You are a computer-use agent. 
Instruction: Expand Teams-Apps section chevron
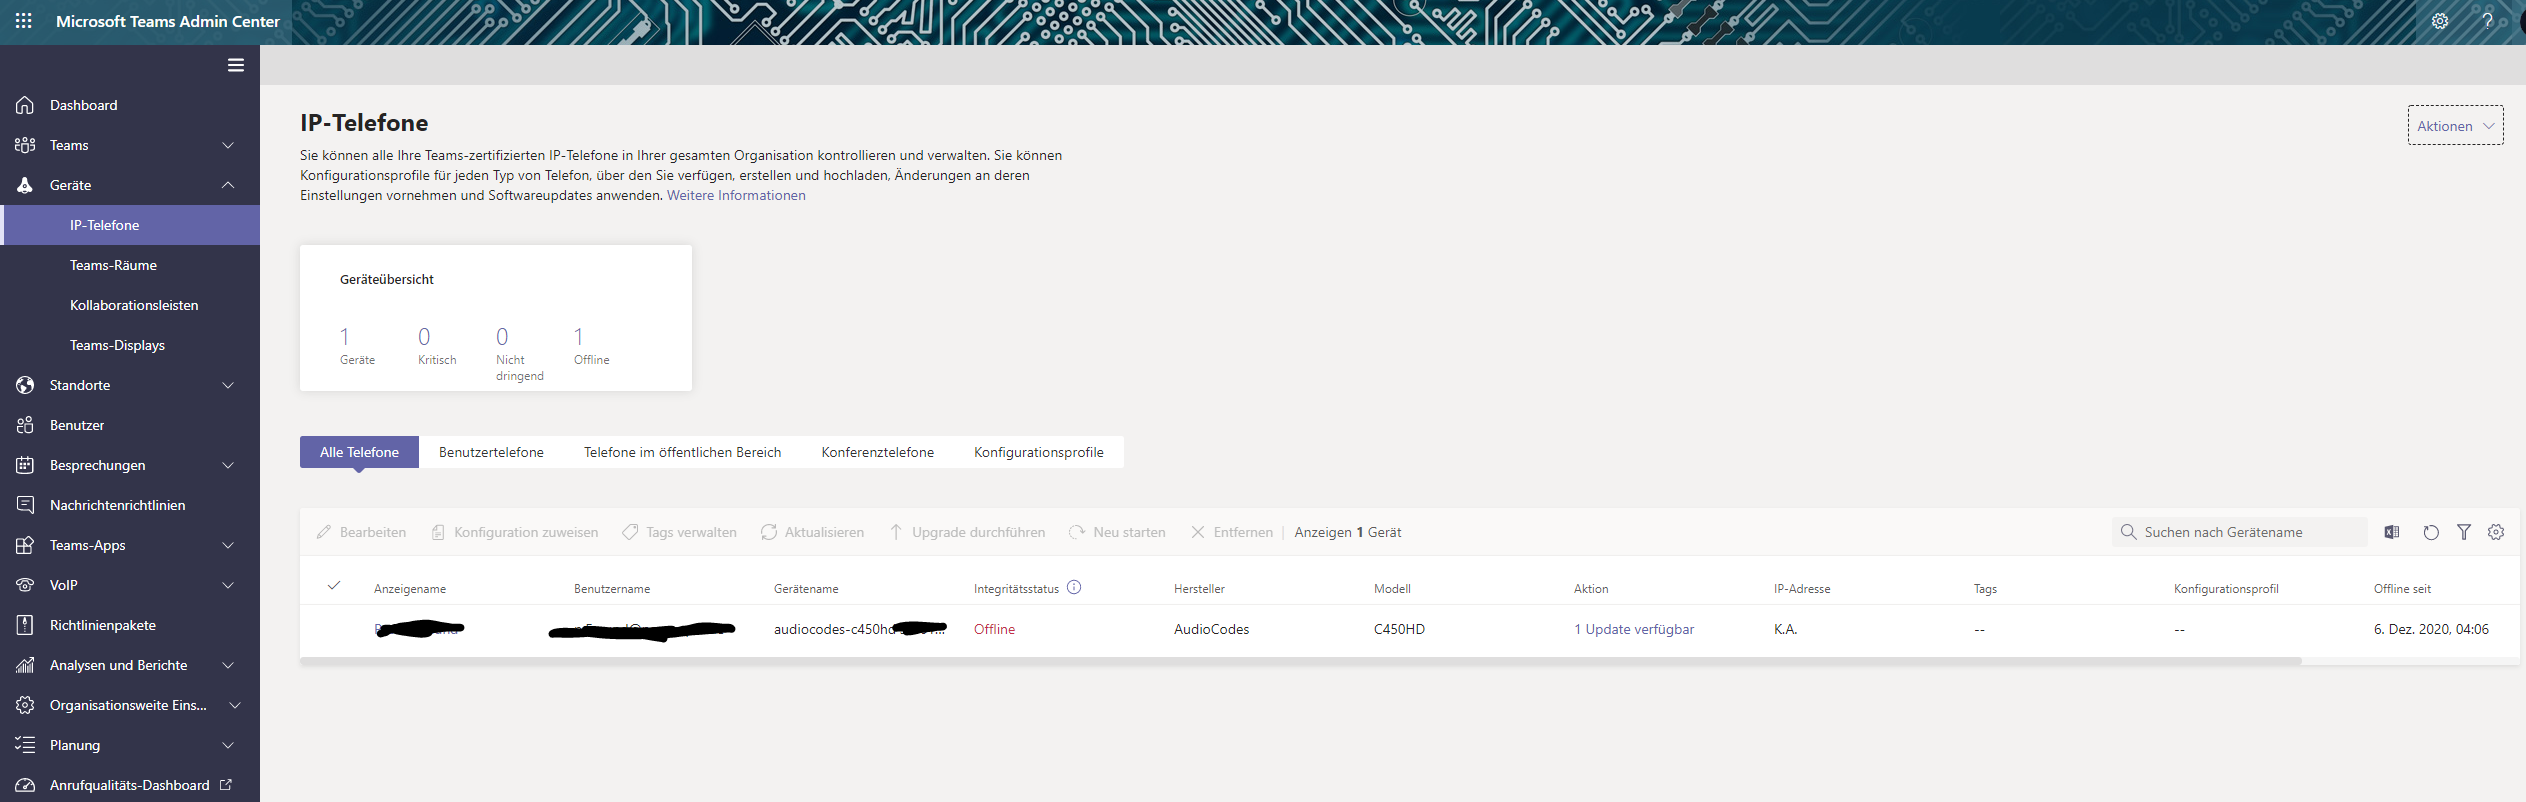click(x=228, y=545)
